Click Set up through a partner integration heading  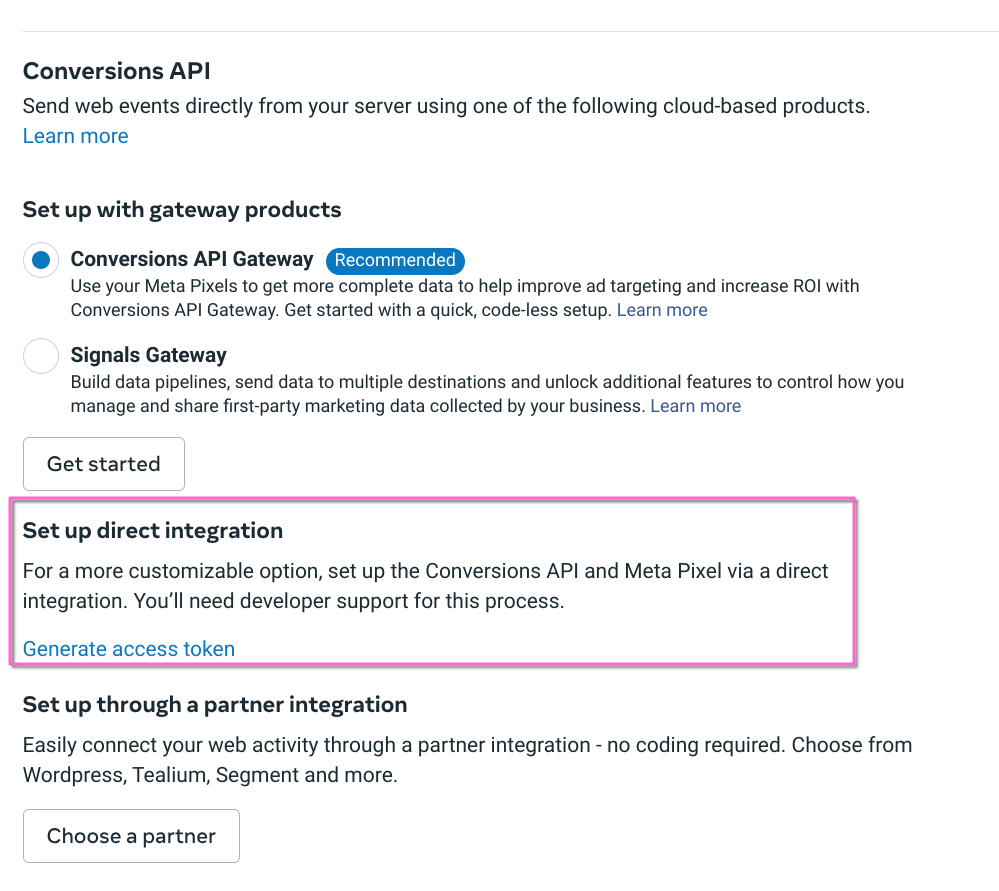(x=215, y=705)
